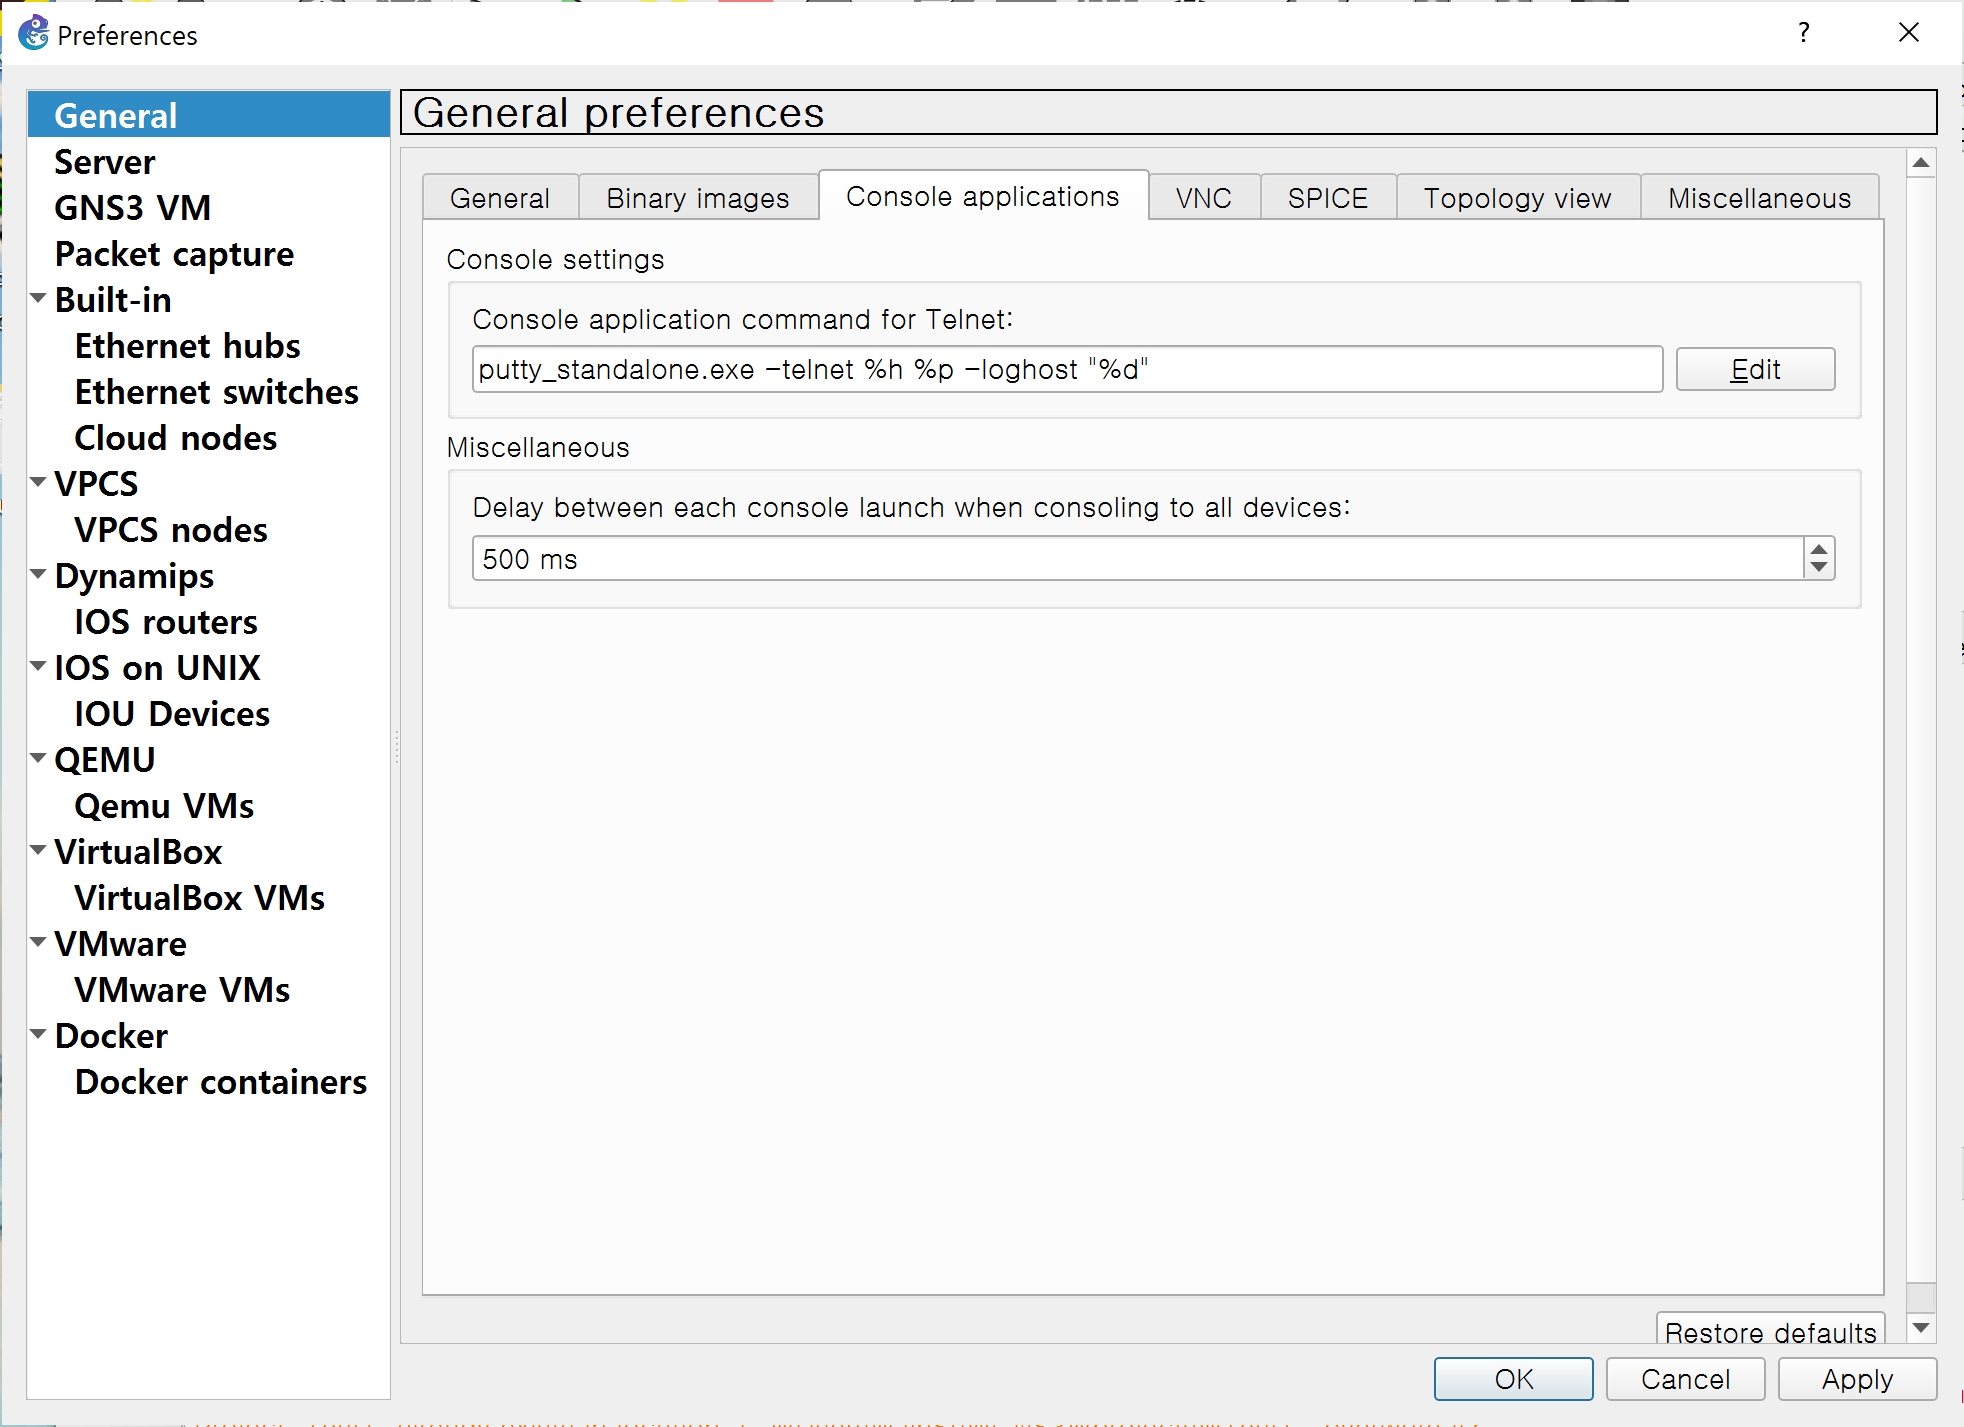This screenshot has width=1964, height=1427.
Task: Select Docker containers in the sidebar
Action: coord(220,1082)
